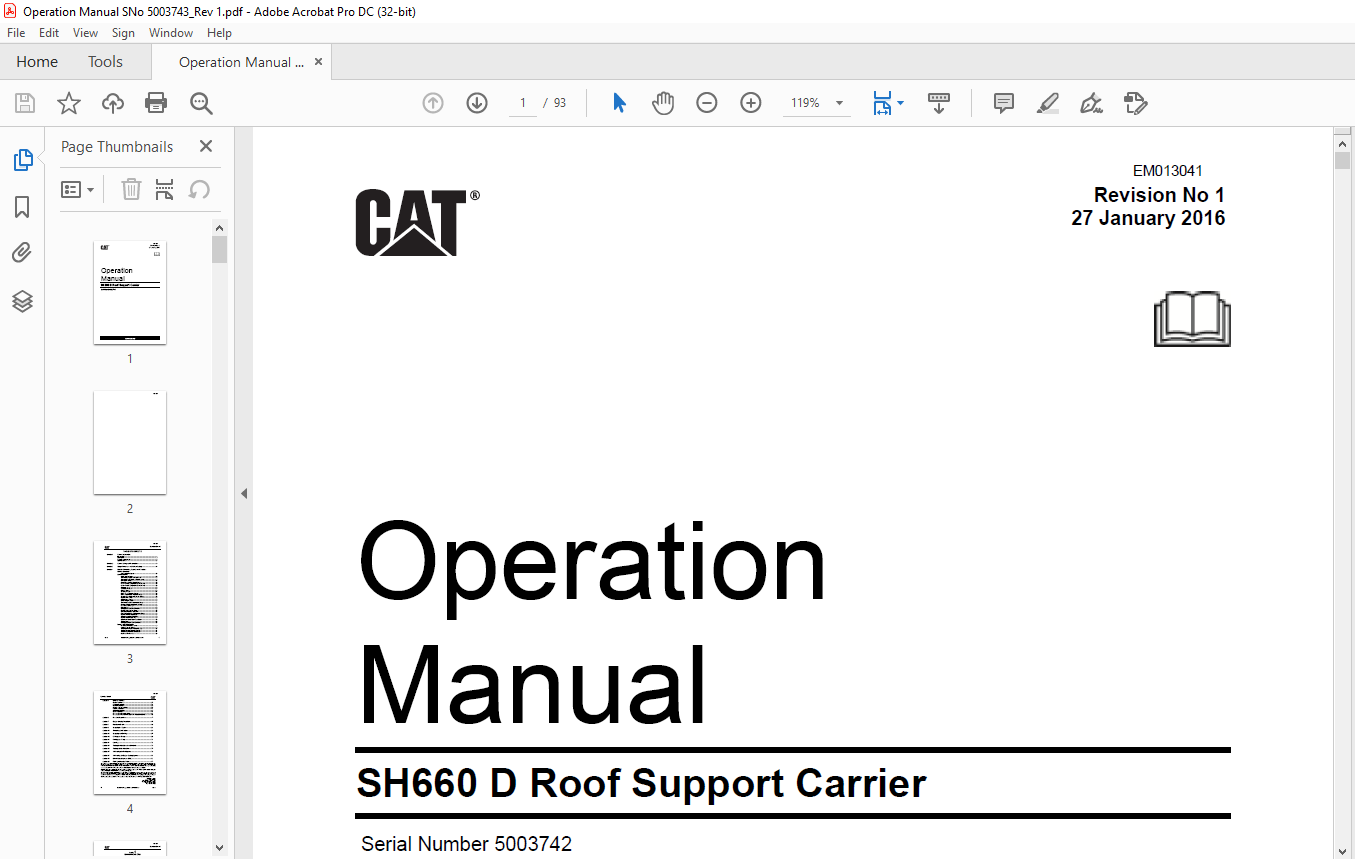Close the Operation Manual document tab
This screenshot has height=859, width=1355.
[x=318, y=62]
